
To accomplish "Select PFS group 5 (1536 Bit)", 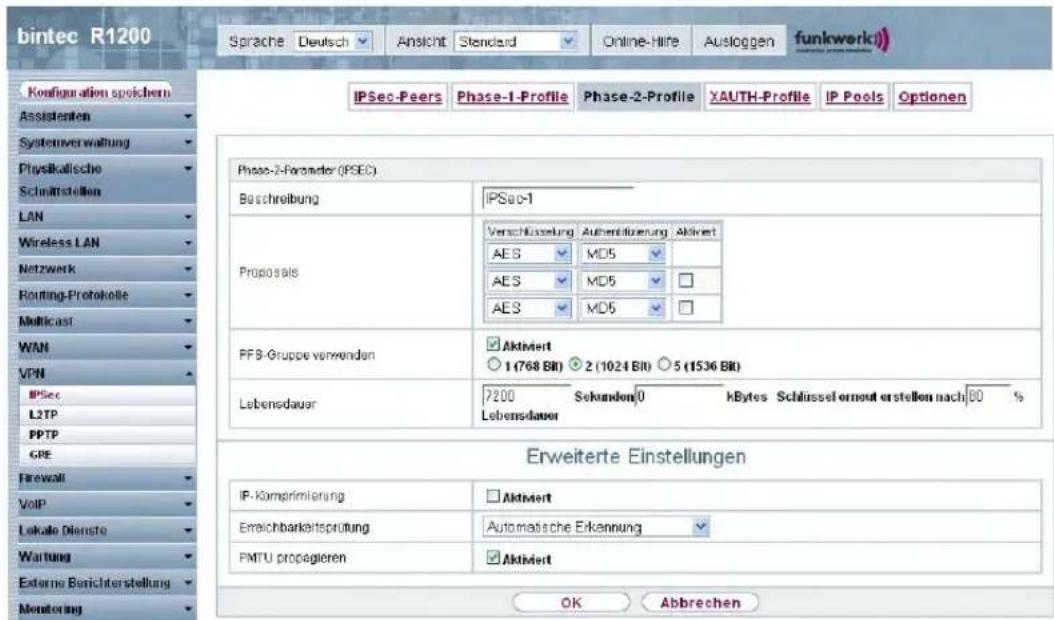I will coord(664,365).
